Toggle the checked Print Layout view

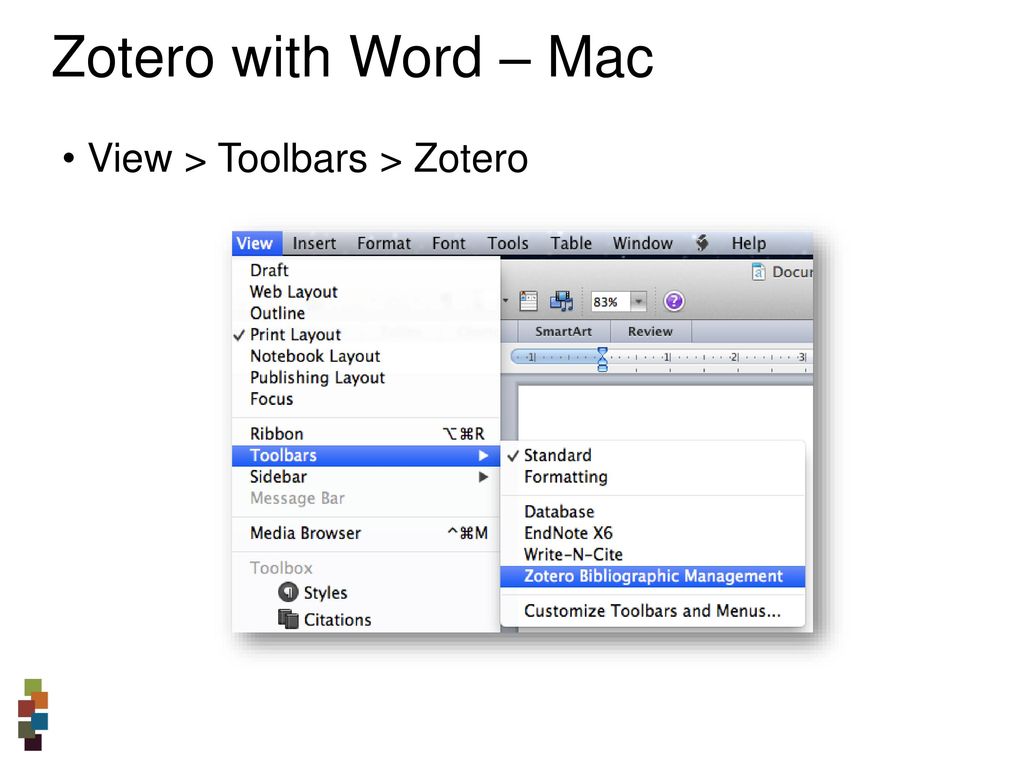click(366, 335)
